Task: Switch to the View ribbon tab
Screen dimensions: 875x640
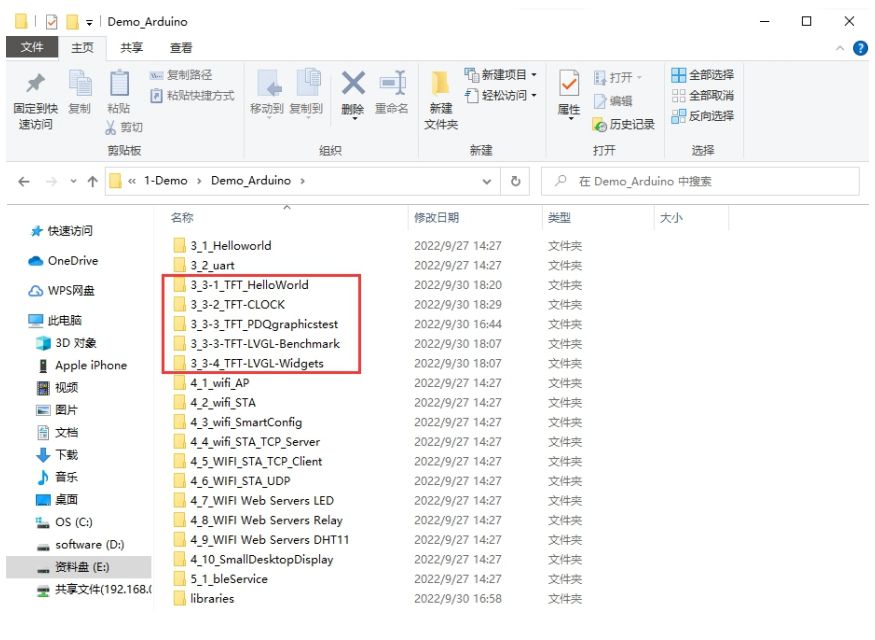Action: (x=181, y=47)
